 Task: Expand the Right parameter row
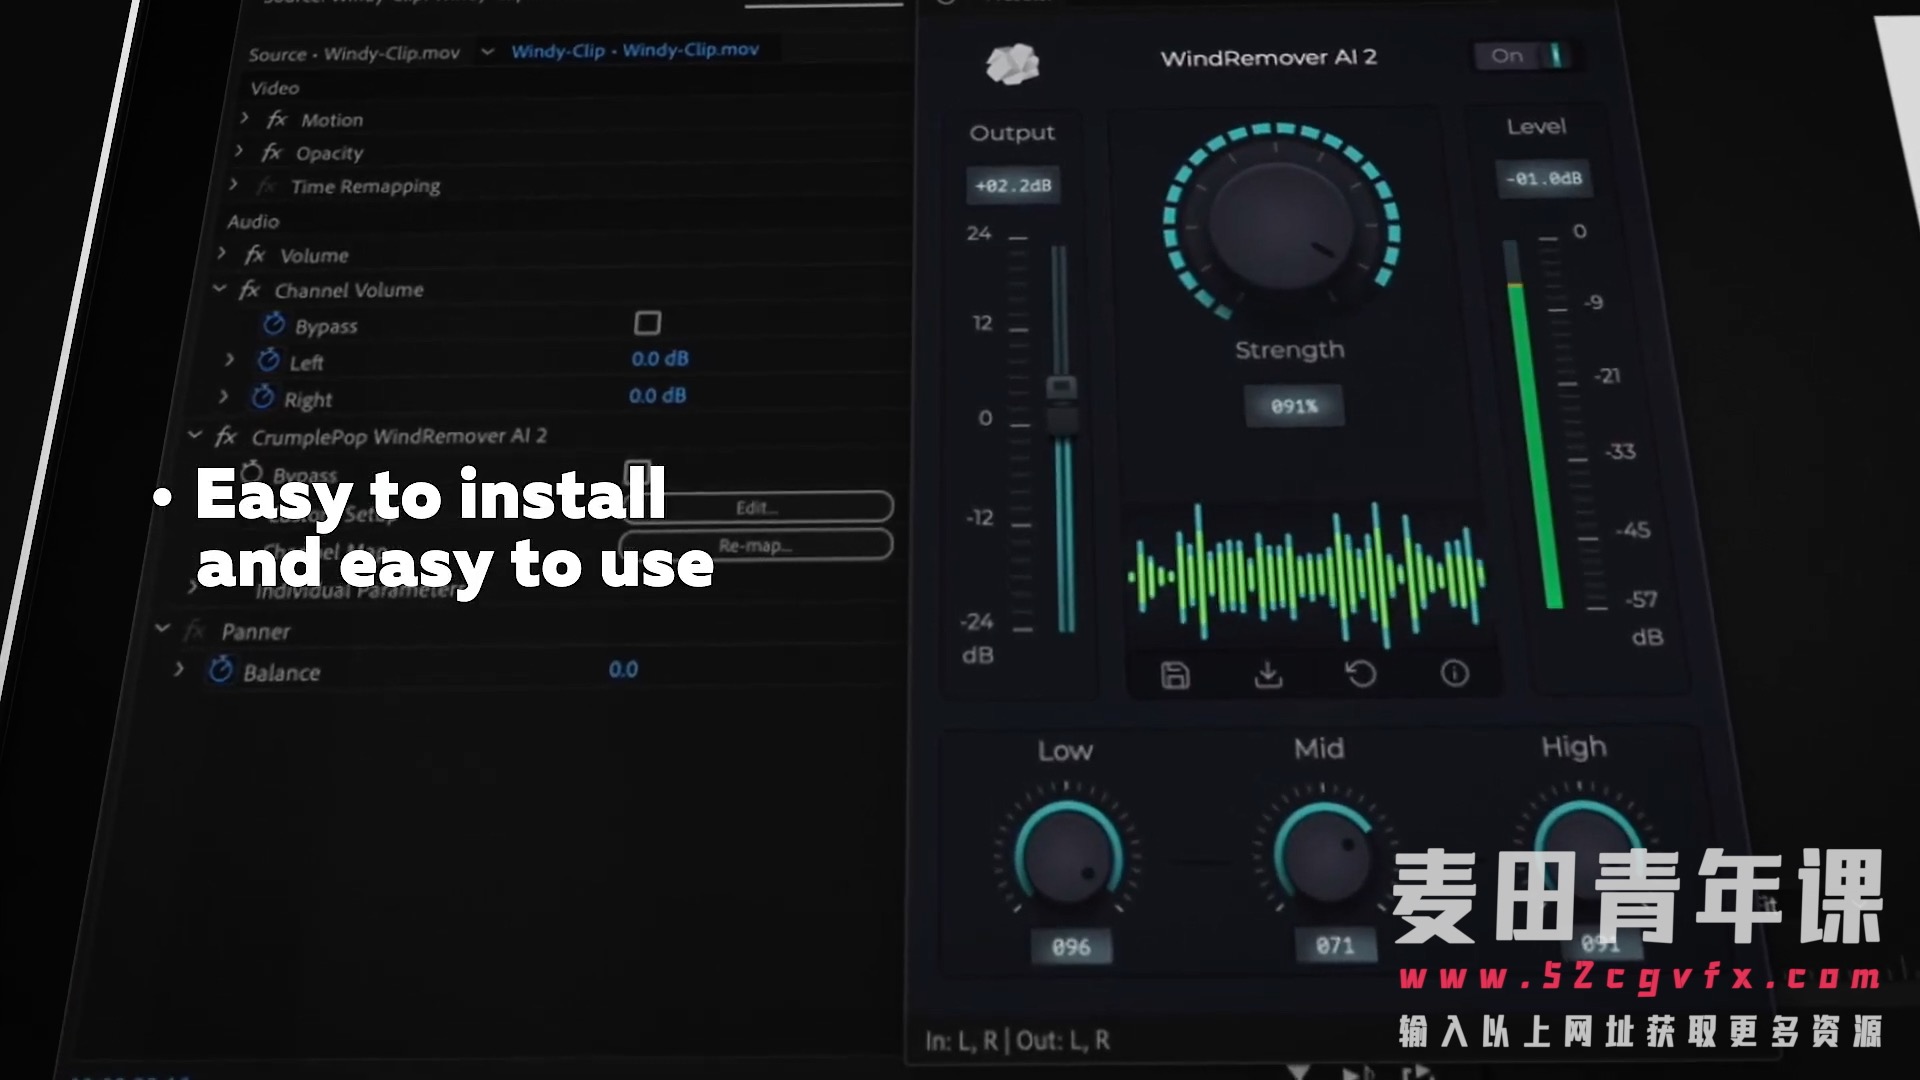pyautogui.click(x=223, y=396)
